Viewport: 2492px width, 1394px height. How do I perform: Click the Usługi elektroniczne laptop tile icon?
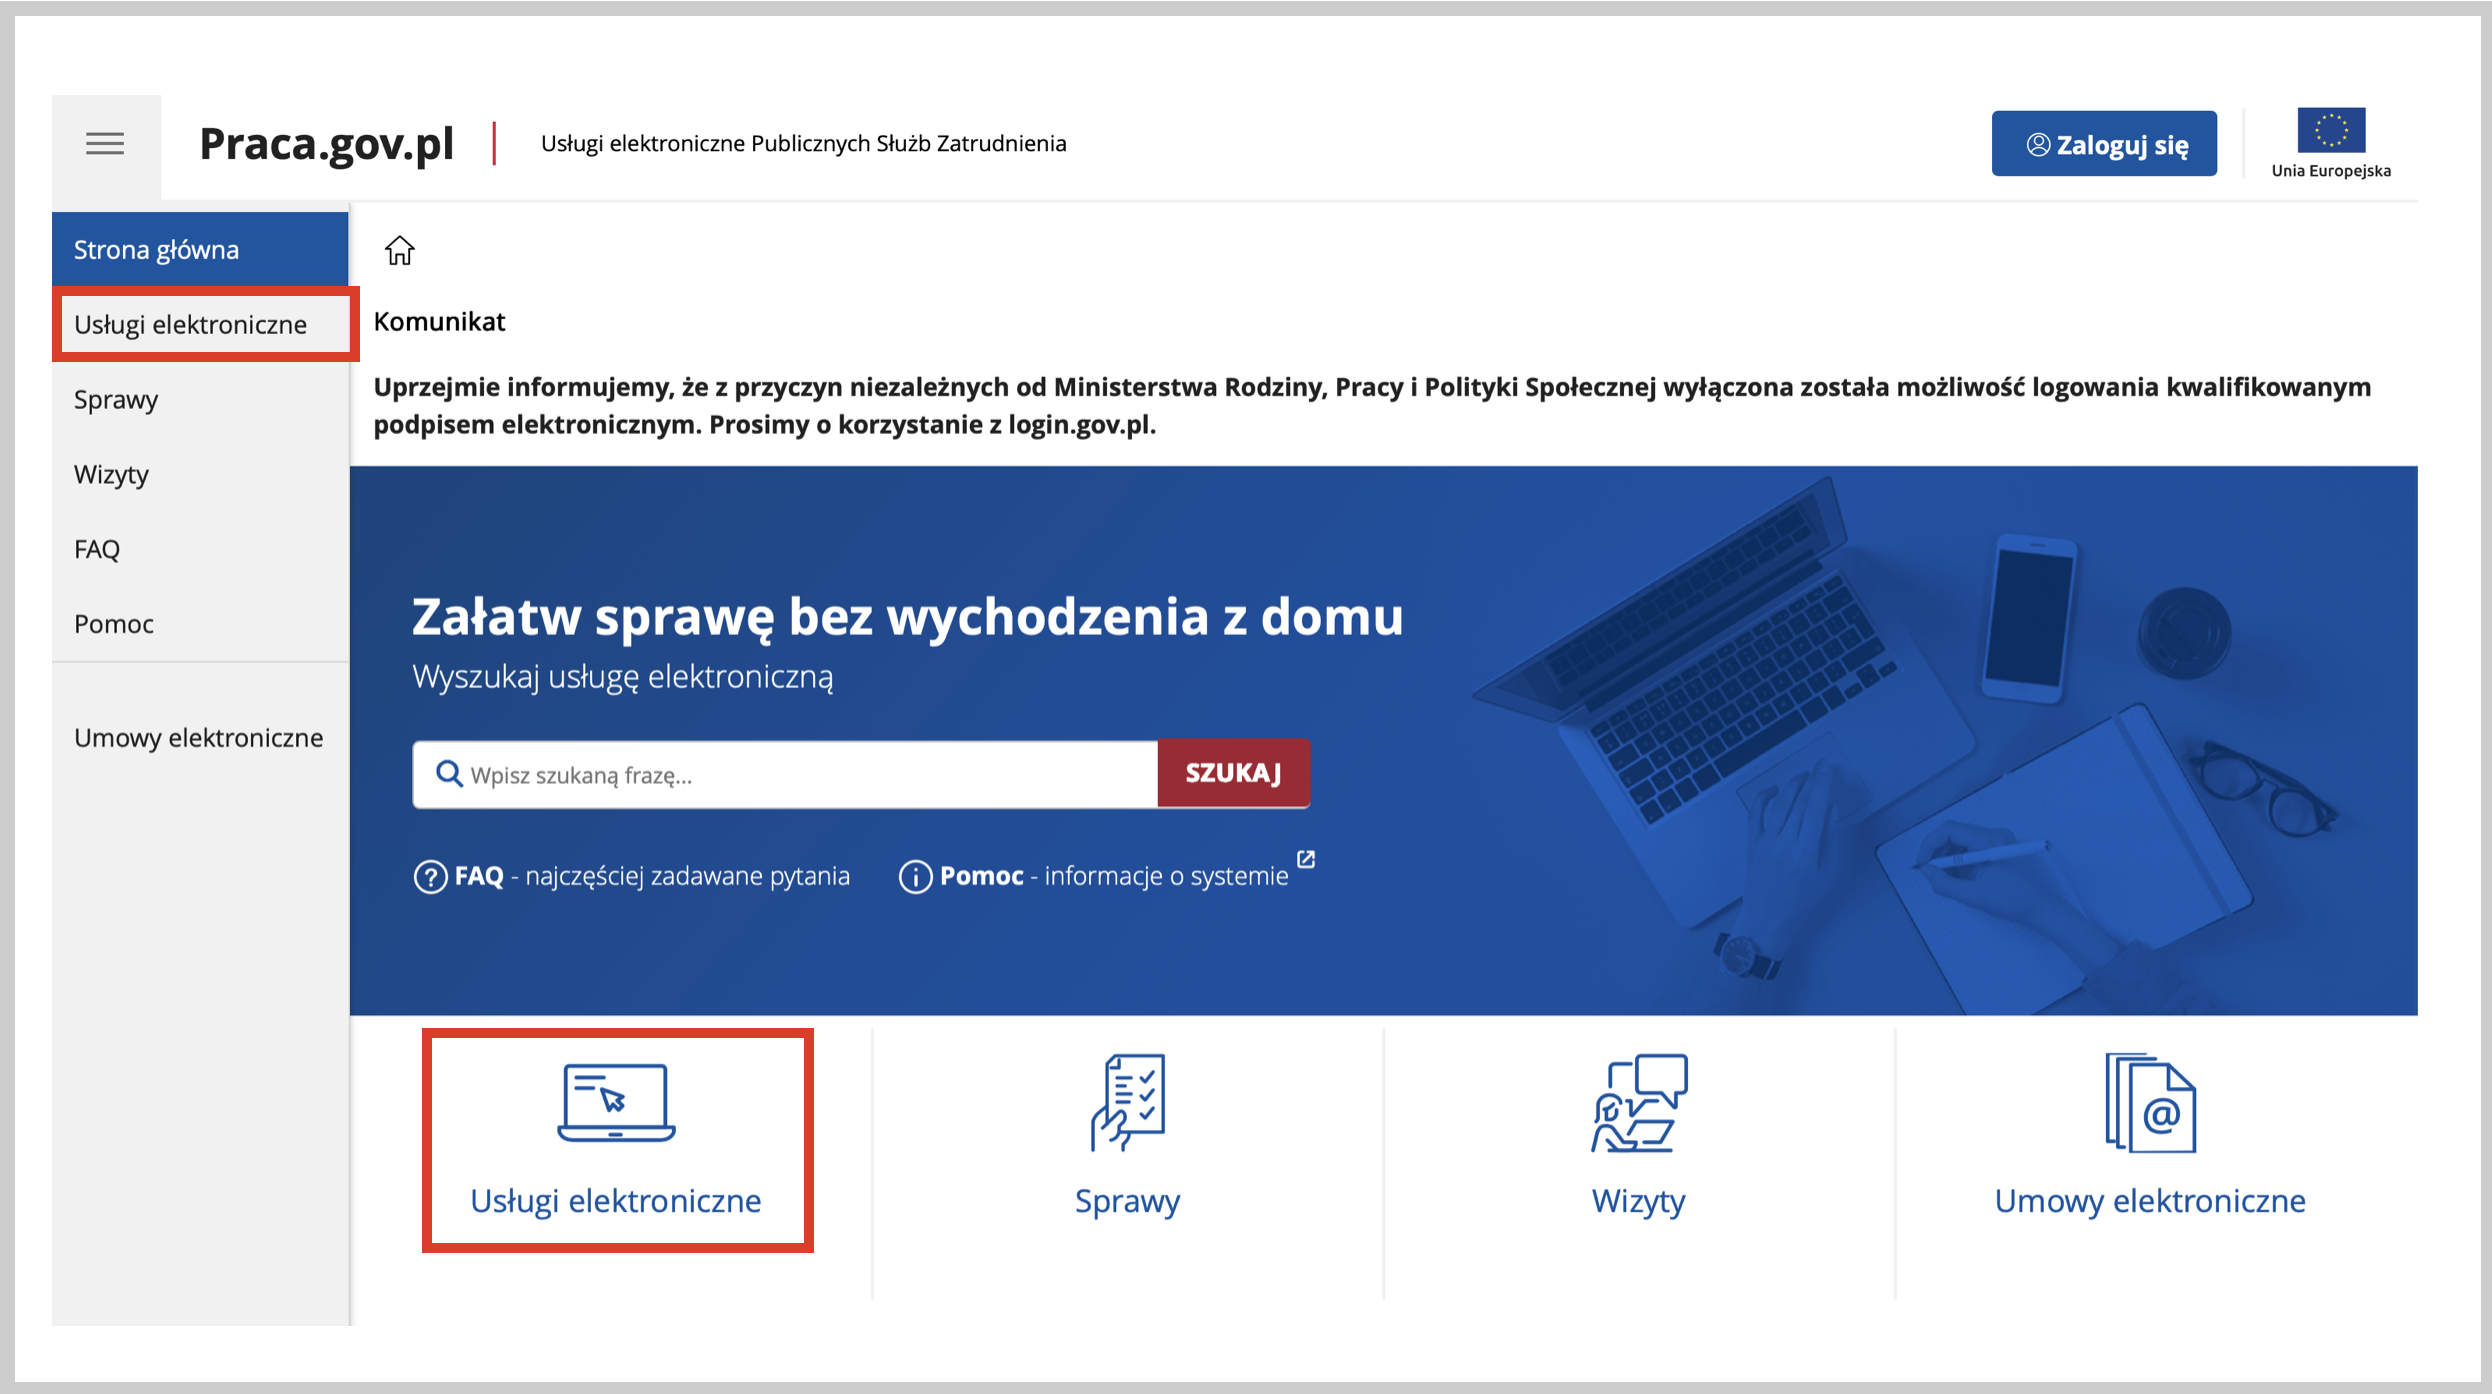(616, 1102)
